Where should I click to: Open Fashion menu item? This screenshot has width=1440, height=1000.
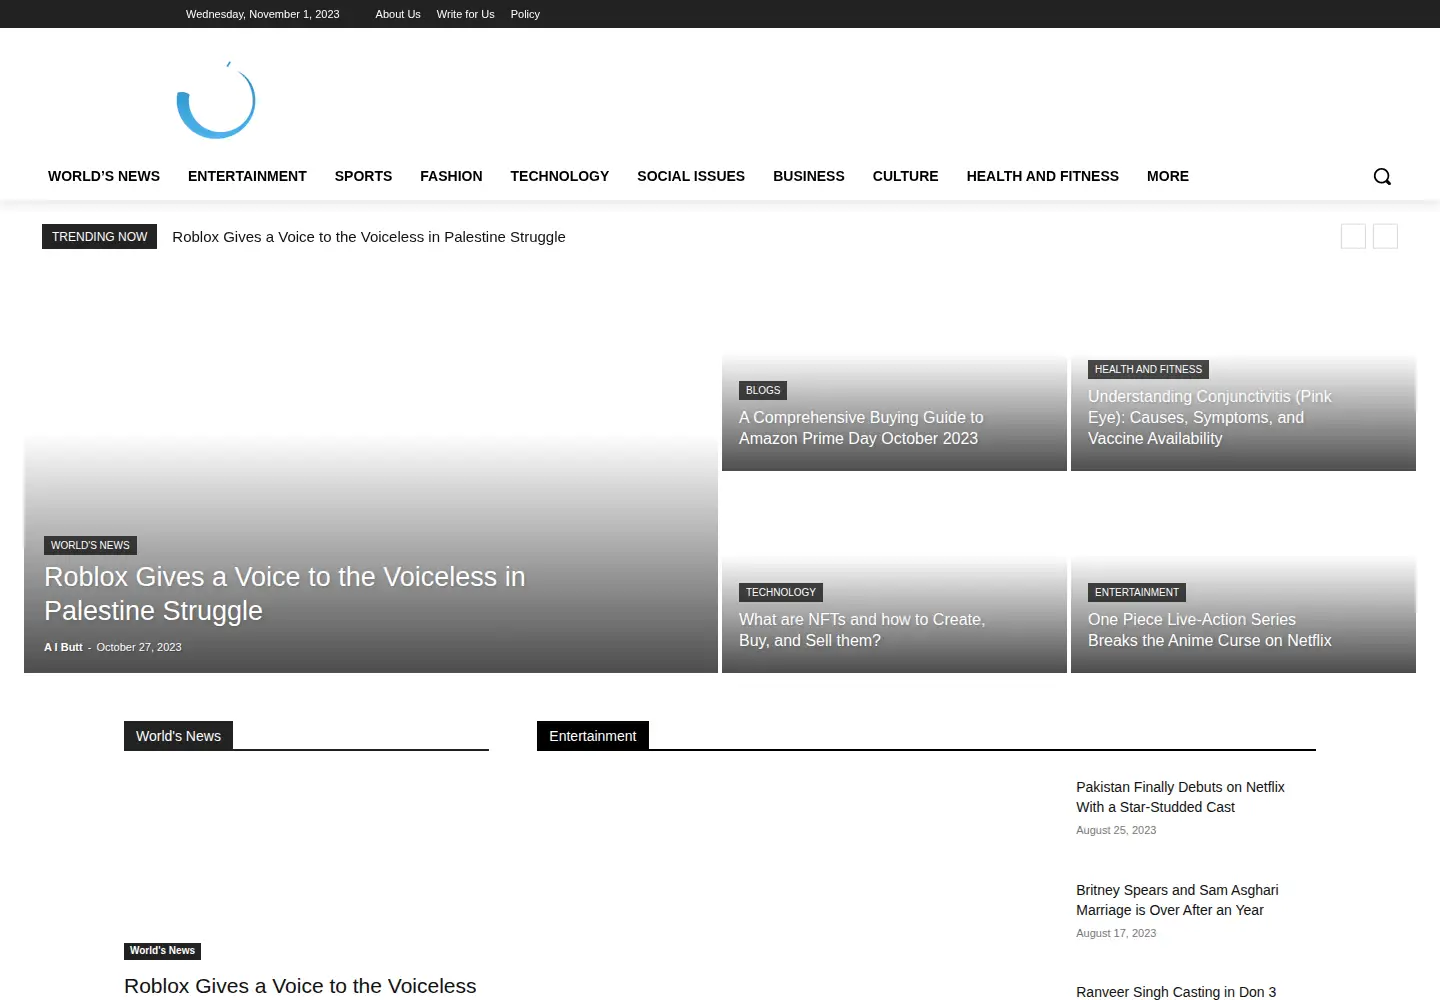coord(451,176)
